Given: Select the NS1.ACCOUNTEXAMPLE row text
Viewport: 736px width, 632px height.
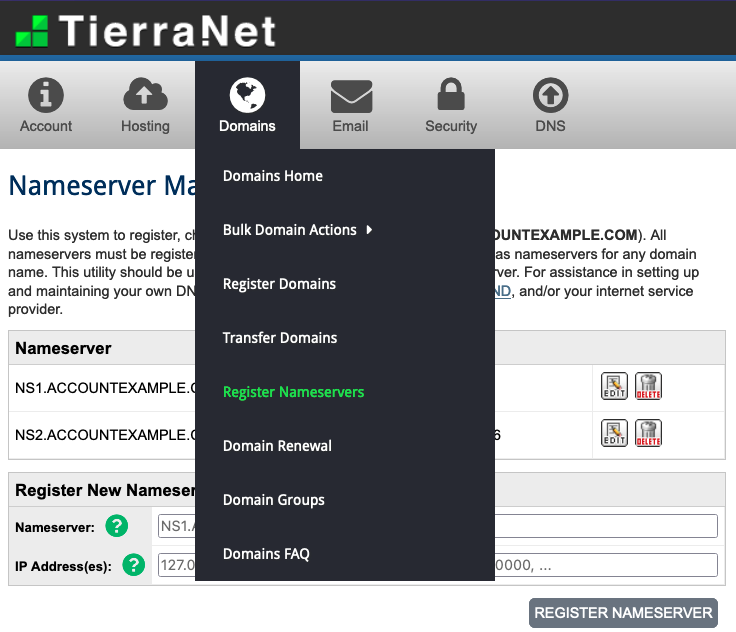Looking at the screenshot, I should point(106,388).
